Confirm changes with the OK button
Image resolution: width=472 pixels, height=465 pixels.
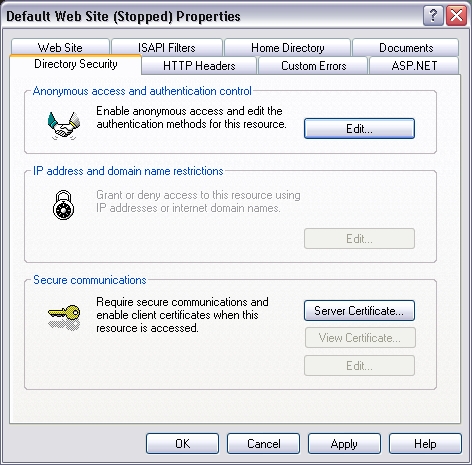pyautogui.click(x=182, y=444)
